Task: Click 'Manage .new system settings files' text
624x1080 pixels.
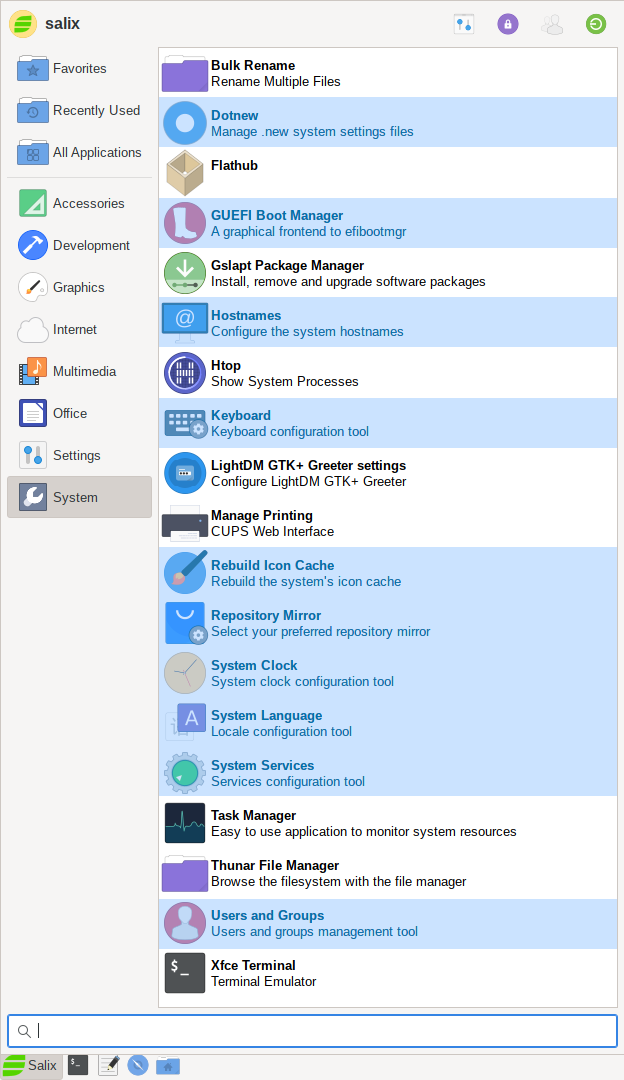Action: point(312,132)
